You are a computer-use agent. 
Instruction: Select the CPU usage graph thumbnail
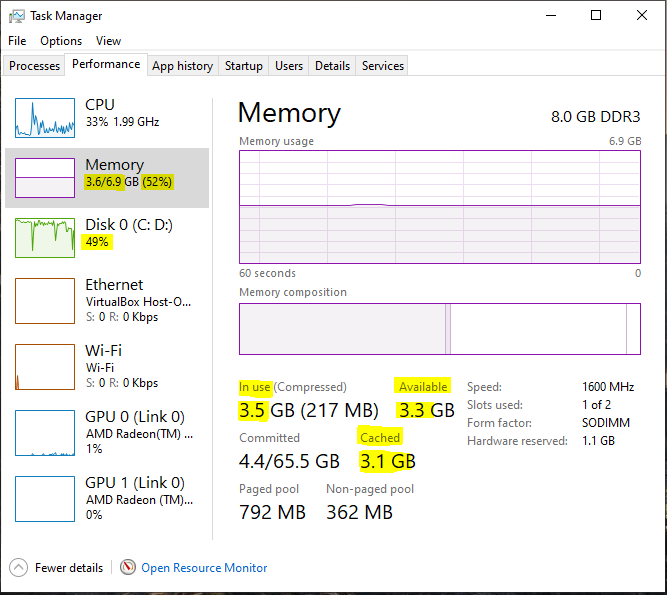[45, 118]
